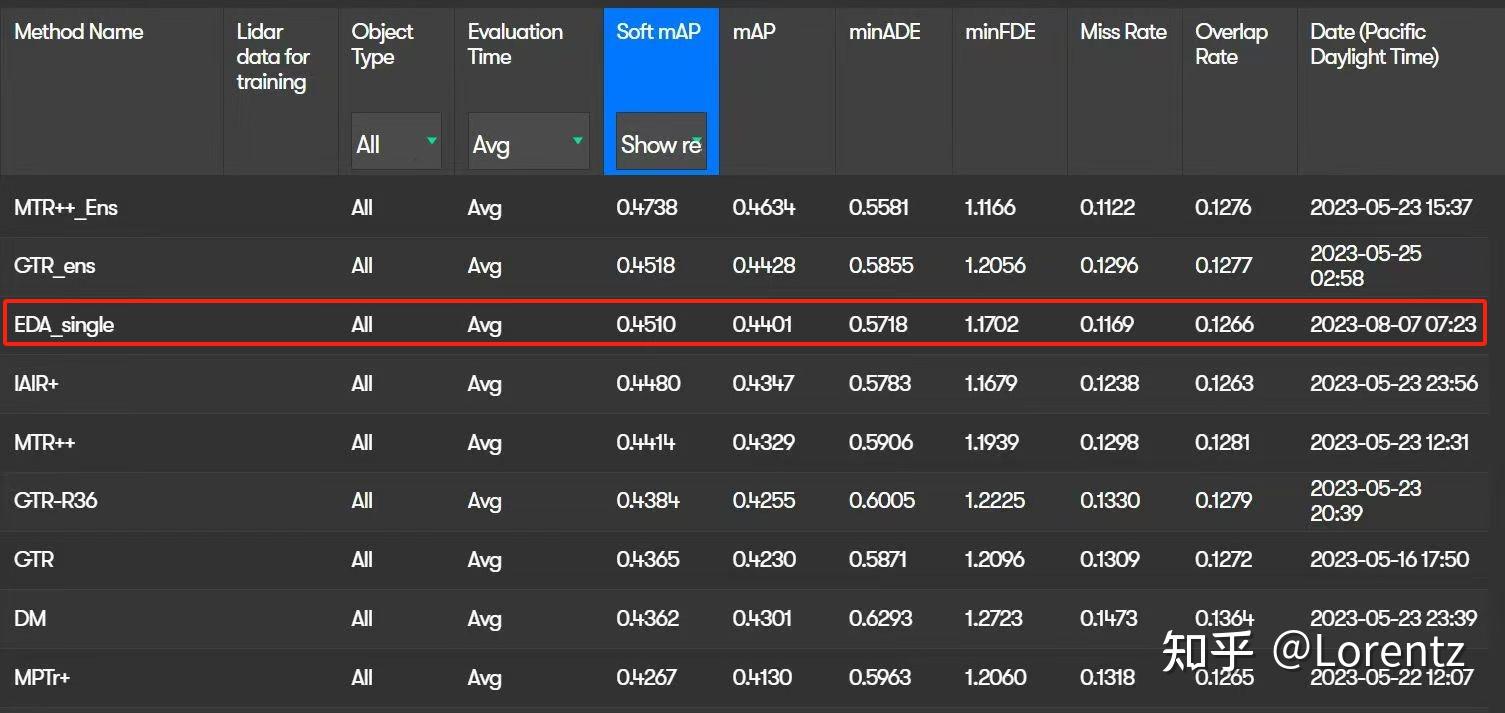Viewport: 1505px width, 713px height.
Task: Select the GTR-R36 method name
Action: [x=56, y=500]
